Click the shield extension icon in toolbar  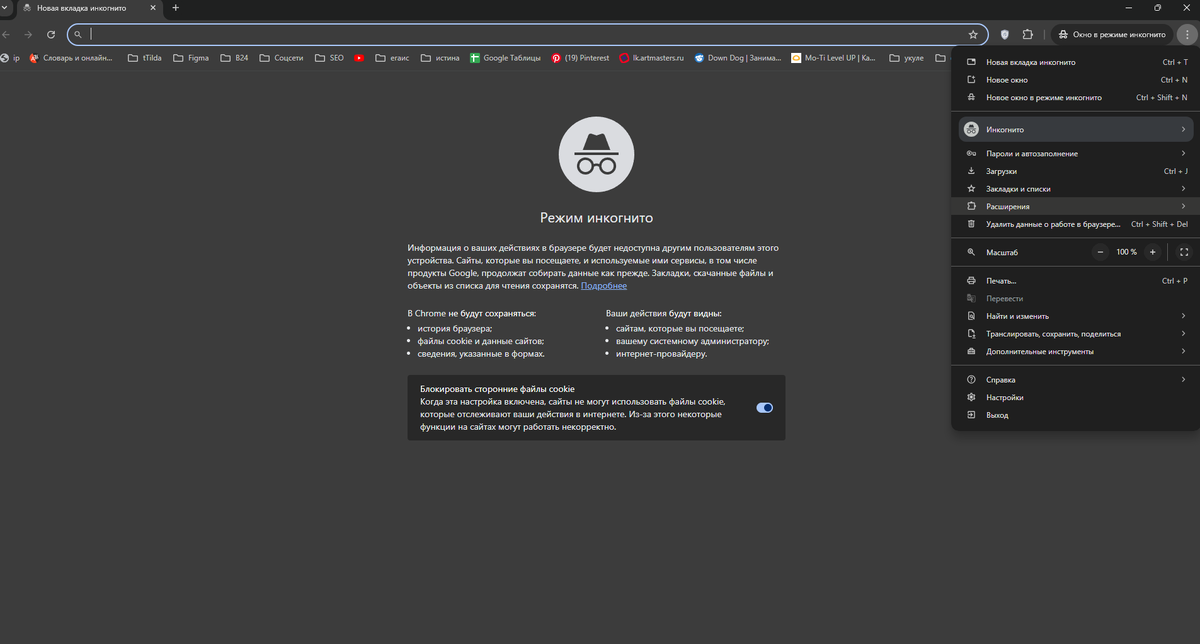1005,34
